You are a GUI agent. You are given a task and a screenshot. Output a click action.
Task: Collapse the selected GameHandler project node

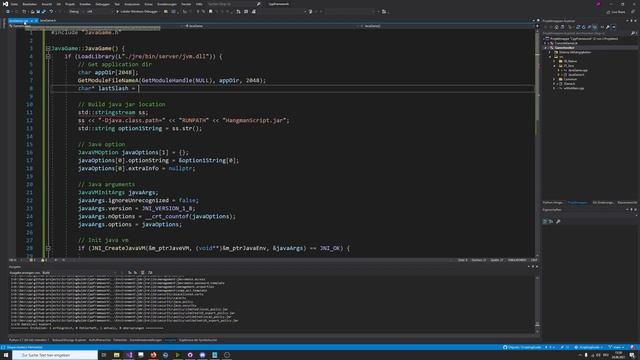coord(545,48)
